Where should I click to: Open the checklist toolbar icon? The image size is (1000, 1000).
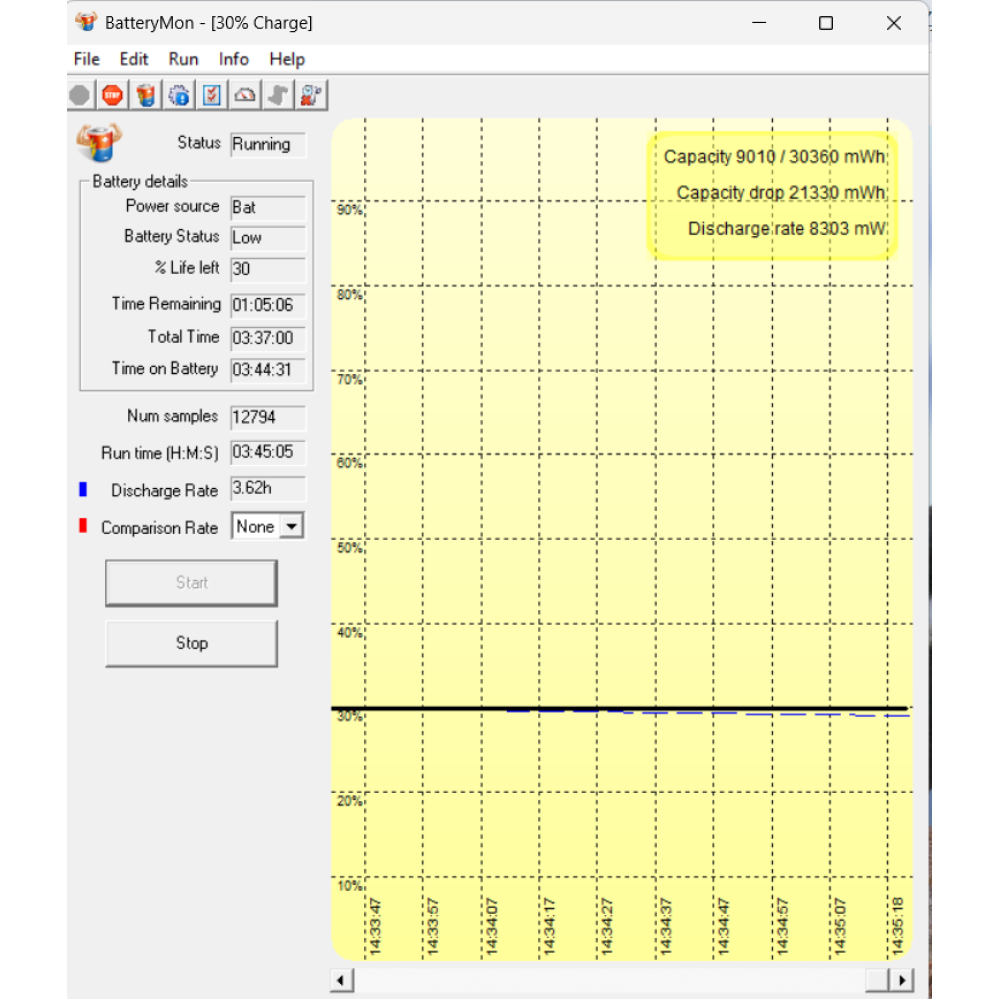click(212, 96)
